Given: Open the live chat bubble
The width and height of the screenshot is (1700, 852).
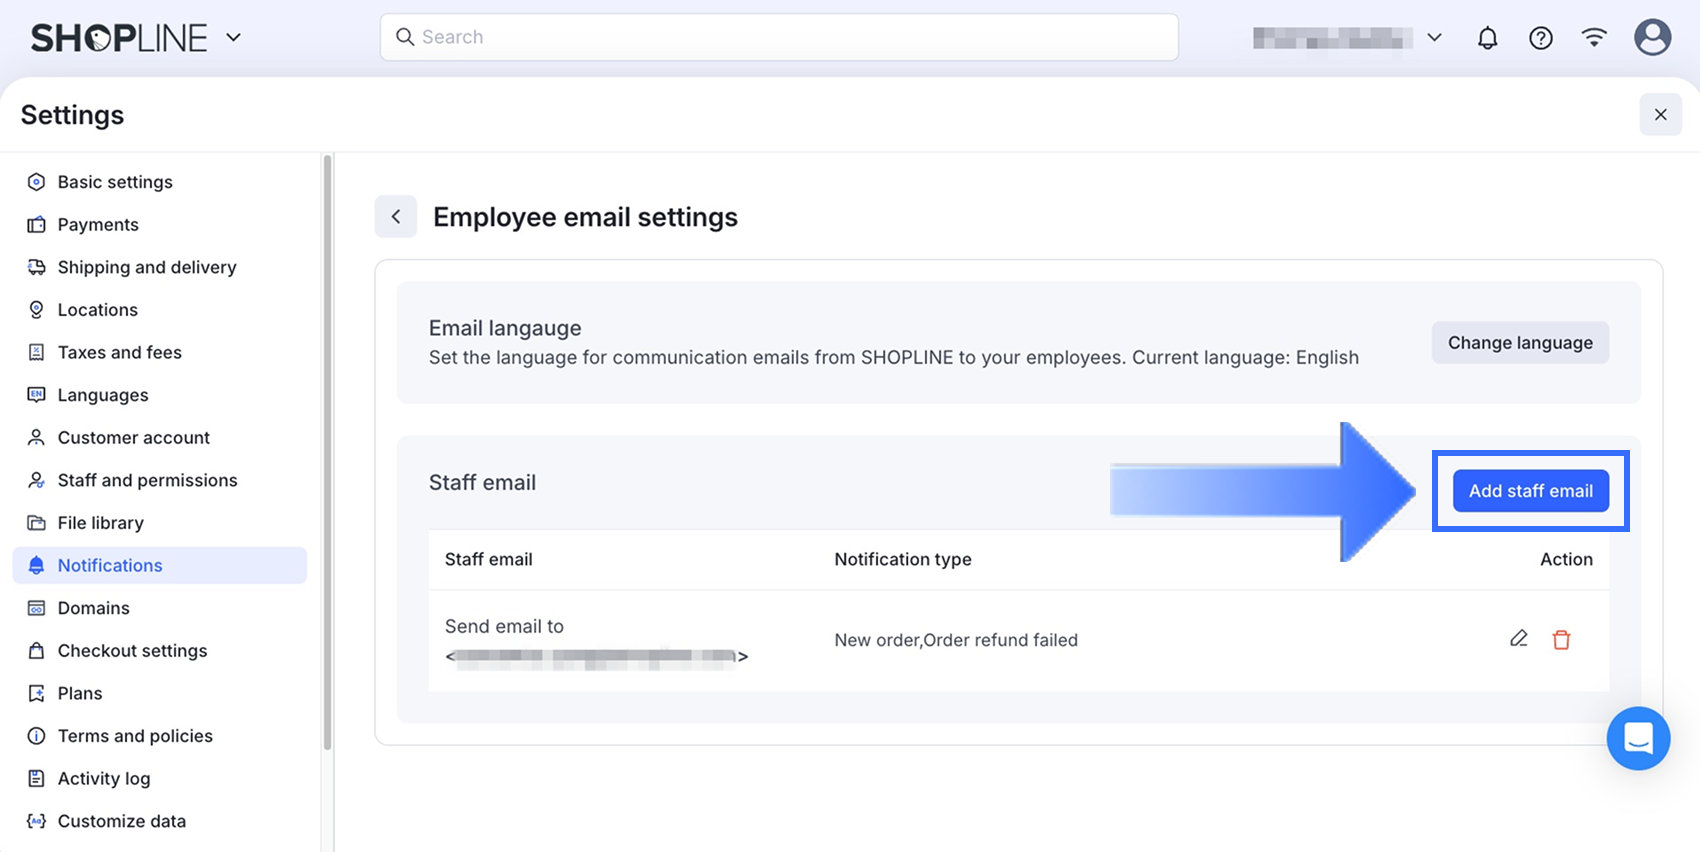Looking at the screenshot, I should click(1638, 738).
